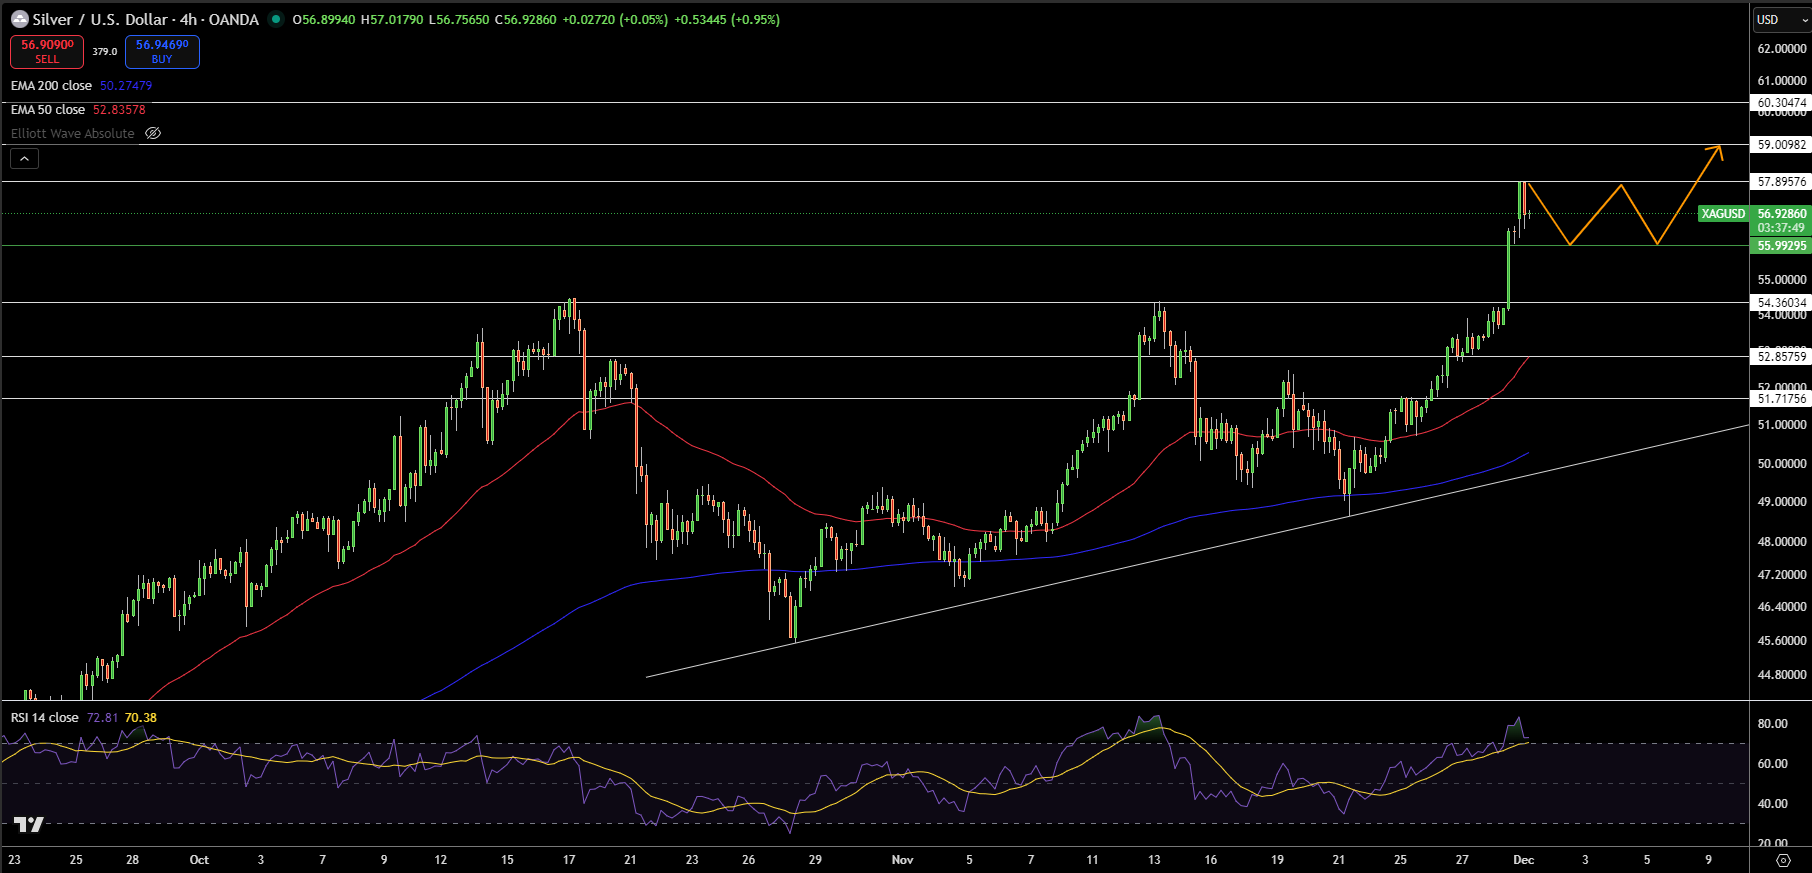Show the hidden Elliott Wave Absolute indicator
Viewport: 1812px width, 873px height.
point(153,133)
